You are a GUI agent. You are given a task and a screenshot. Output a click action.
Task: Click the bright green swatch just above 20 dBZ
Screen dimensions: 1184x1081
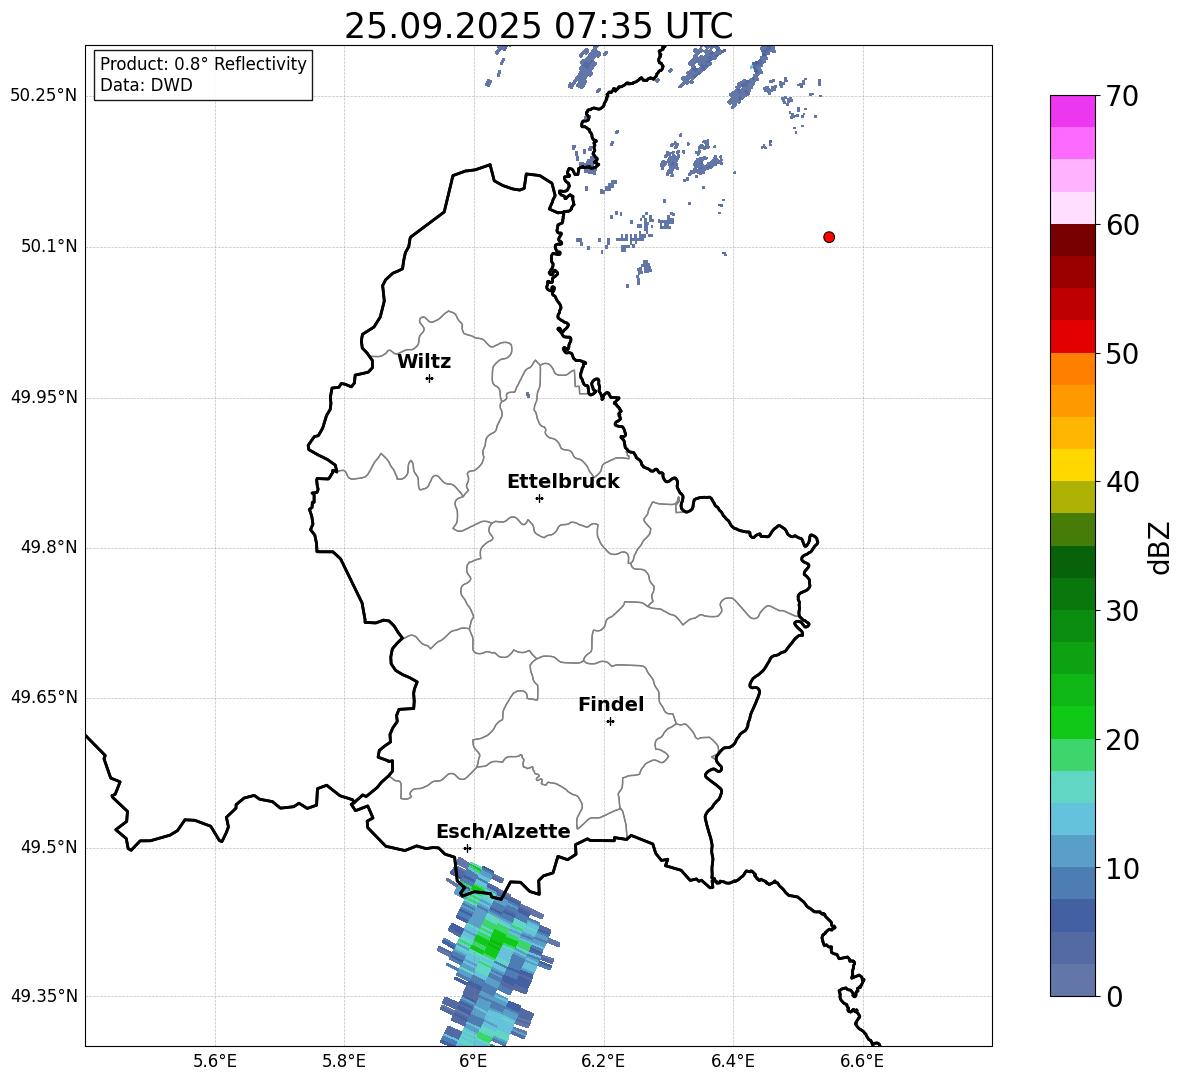pyautogui.click(x=1072, y=722)
